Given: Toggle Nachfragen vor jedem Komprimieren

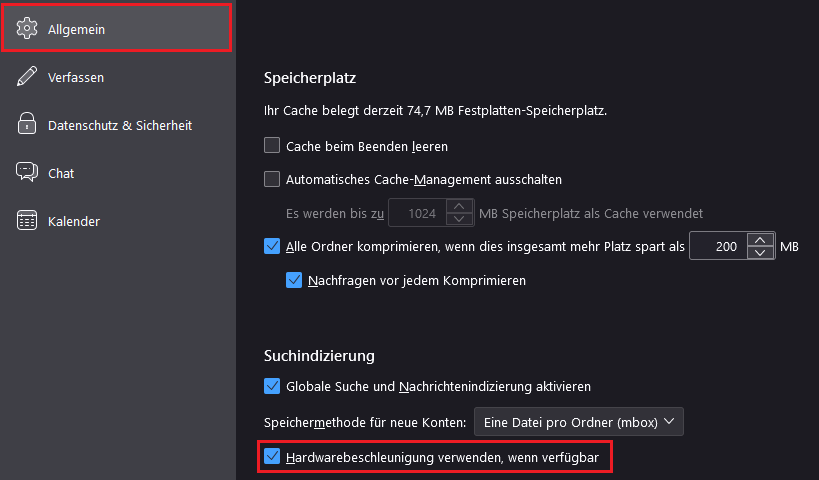Looking at the screenshot, I should 294,280.
